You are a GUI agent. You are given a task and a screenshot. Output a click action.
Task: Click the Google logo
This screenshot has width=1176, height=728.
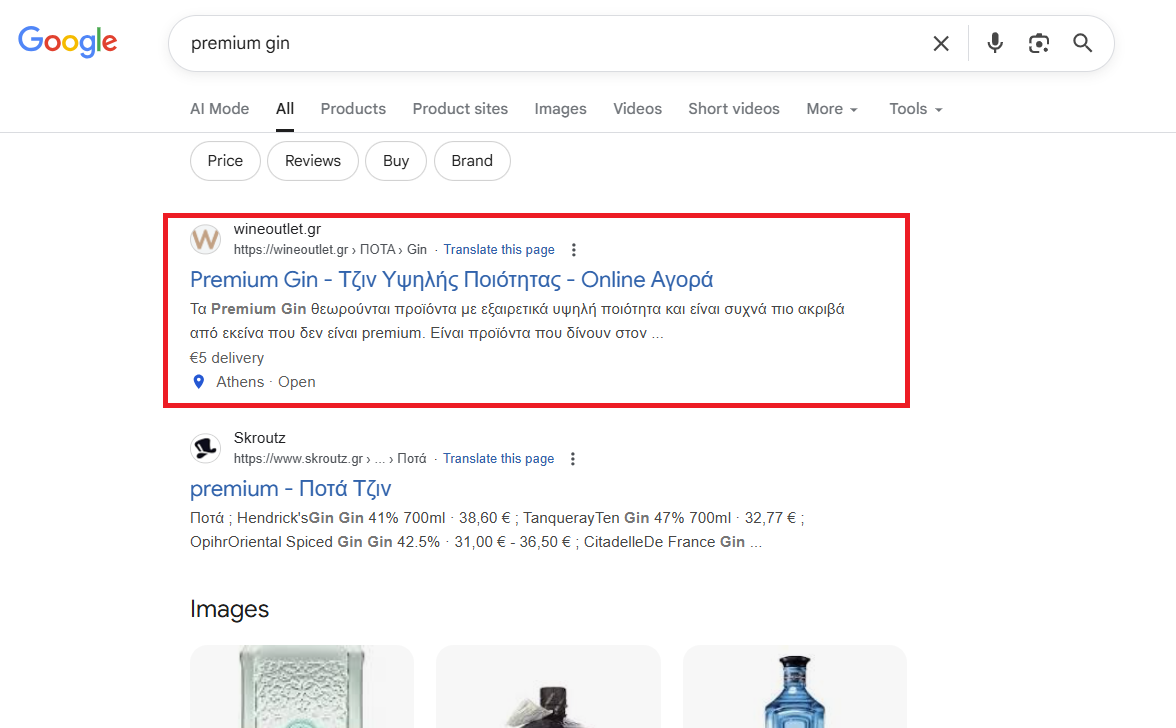tap(68, 41)
